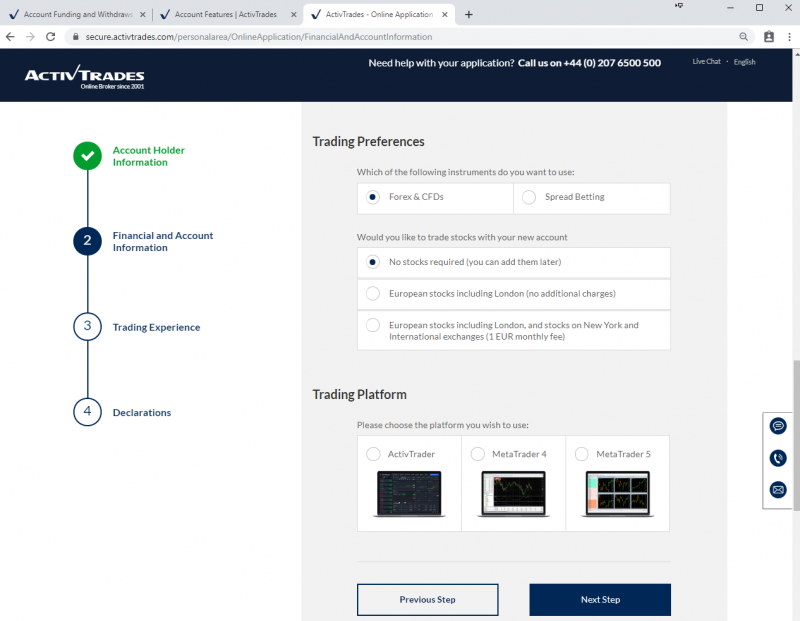Viewport: 800px width, 621px height.
Task: Click the ActivTrades logo
Action: coord(85,78)
